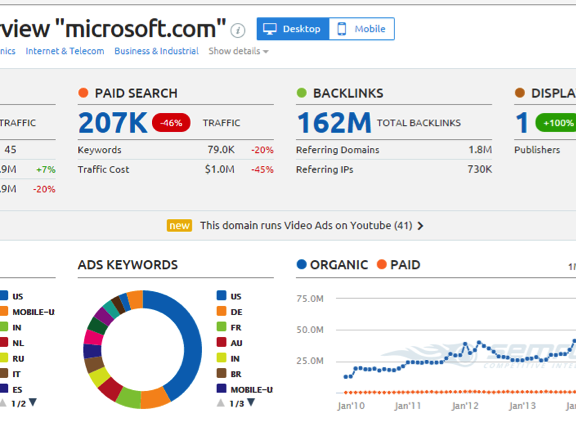Switch to Mobile view

click(x=362, y=29)
